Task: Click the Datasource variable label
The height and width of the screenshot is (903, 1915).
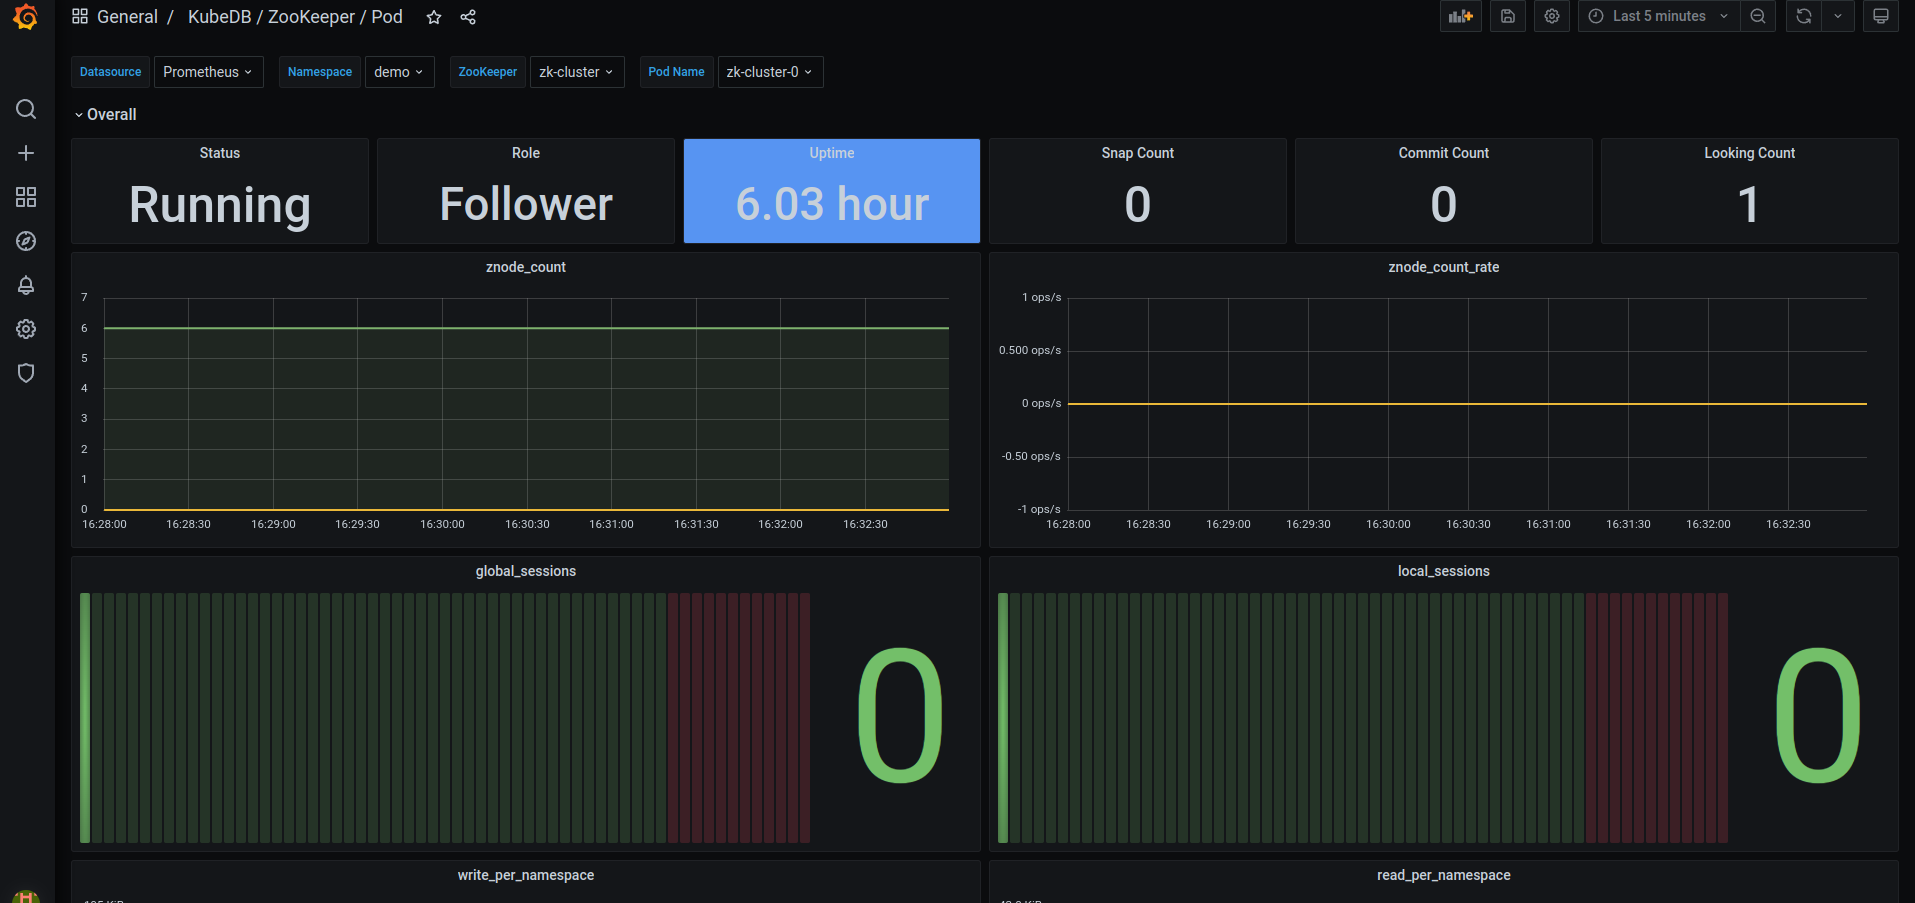Action: pyautogui.click(x=110, y=72)
